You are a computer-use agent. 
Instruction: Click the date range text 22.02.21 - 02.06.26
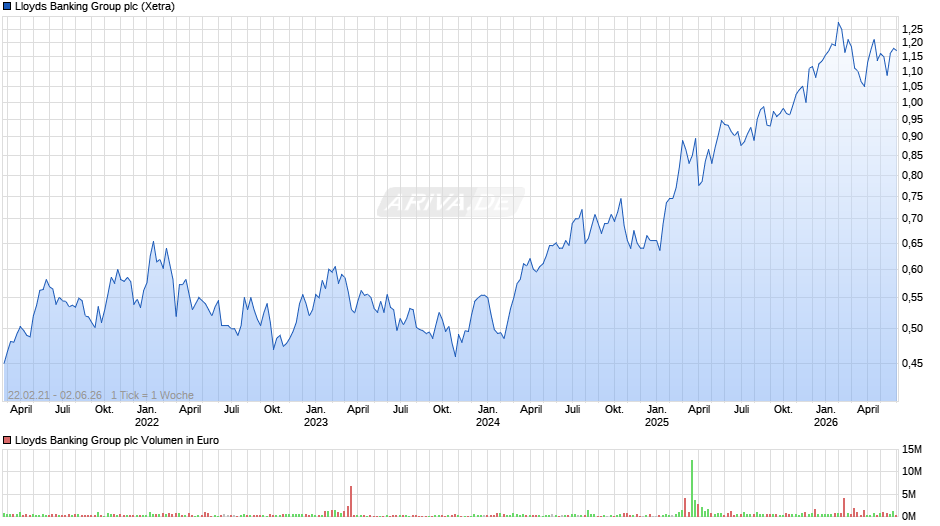55,395
